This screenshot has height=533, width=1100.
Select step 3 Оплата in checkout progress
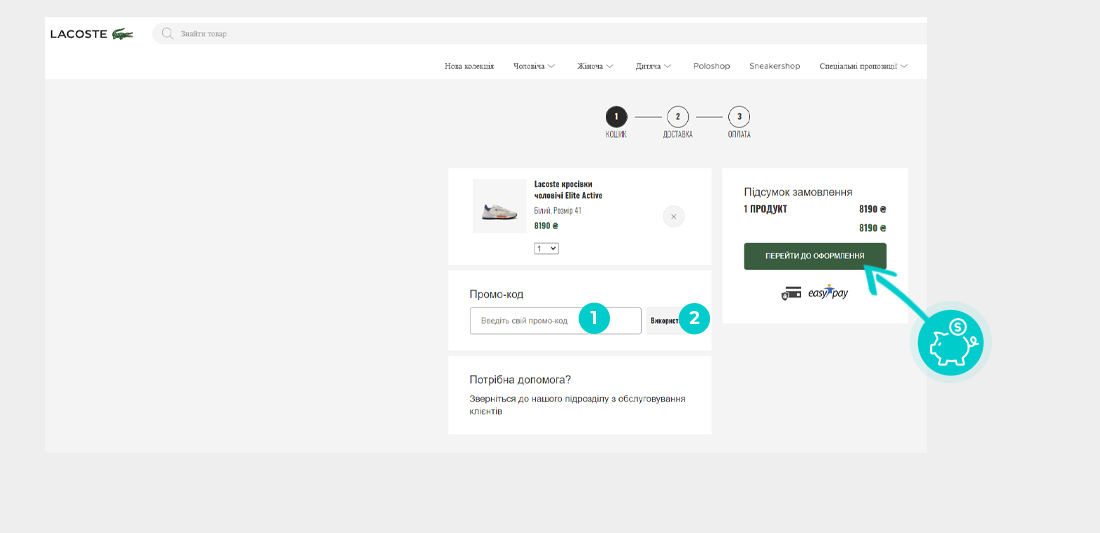pyautogui.click(x=739, y=123)
